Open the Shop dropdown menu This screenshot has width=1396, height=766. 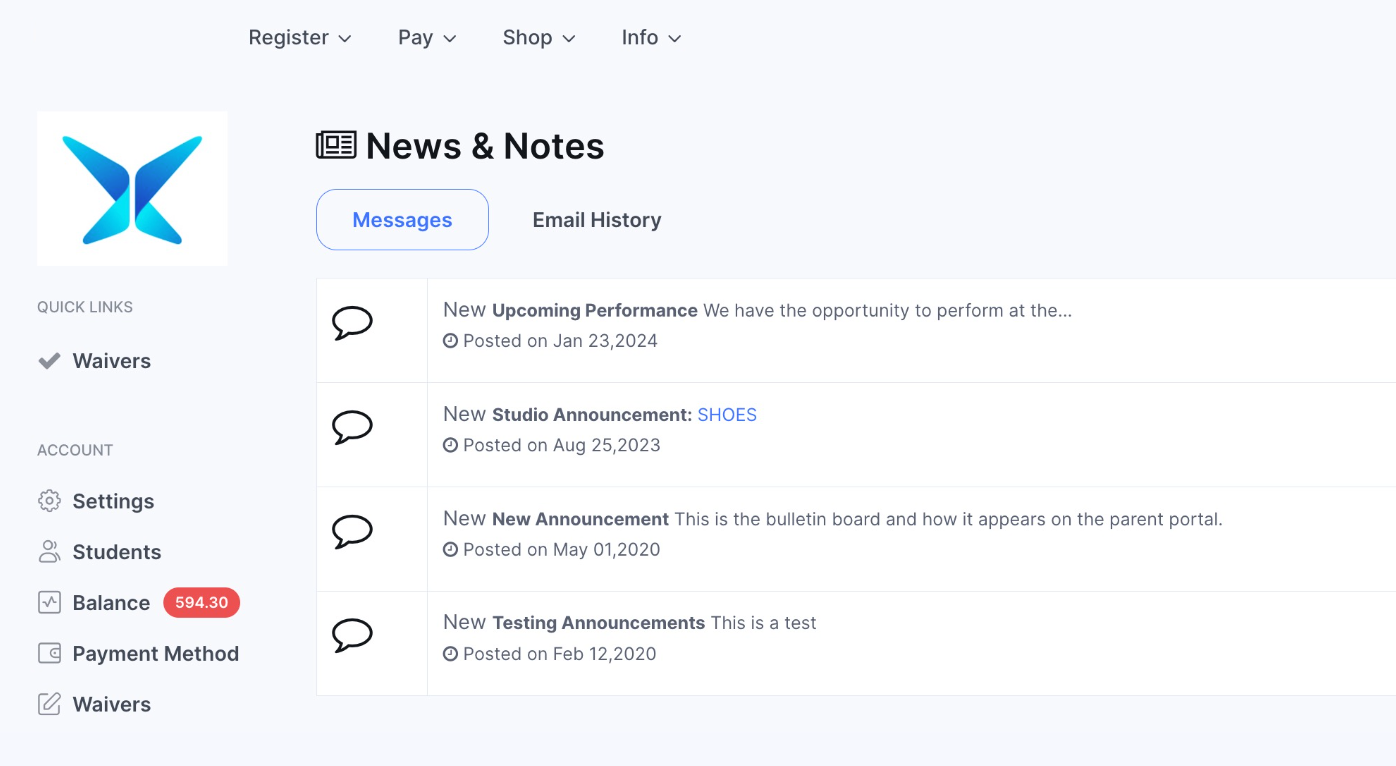coord(539,38)
